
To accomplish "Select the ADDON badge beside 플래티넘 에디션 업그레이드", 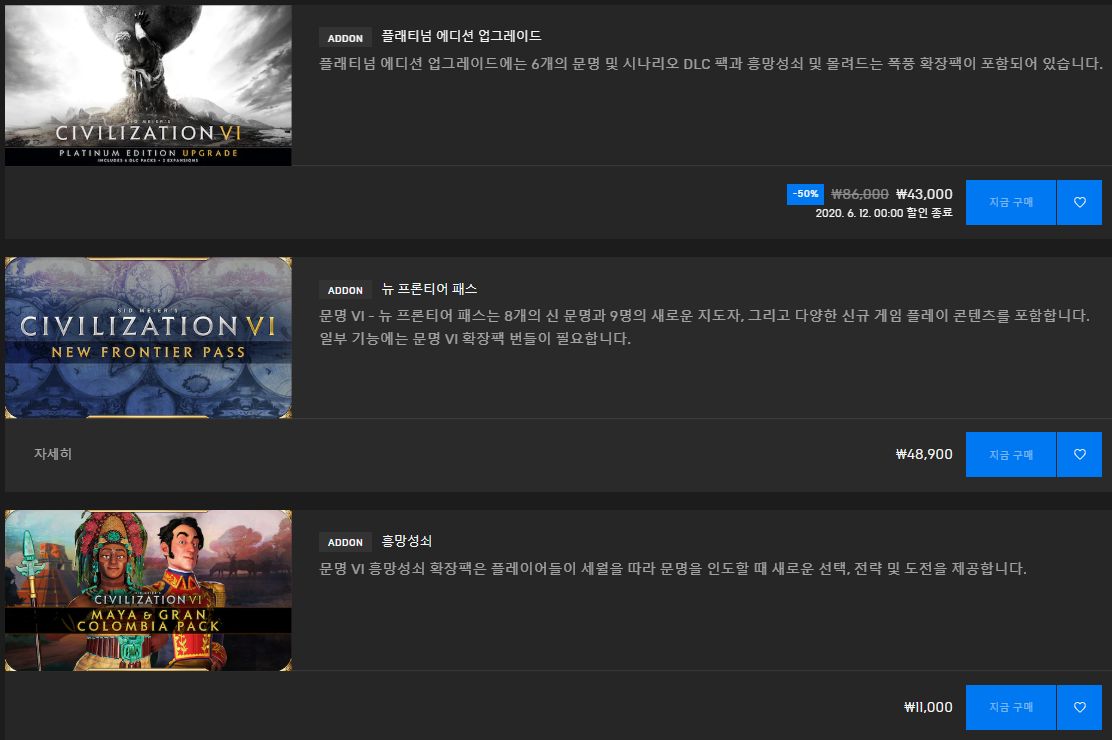I will (345, 38).
